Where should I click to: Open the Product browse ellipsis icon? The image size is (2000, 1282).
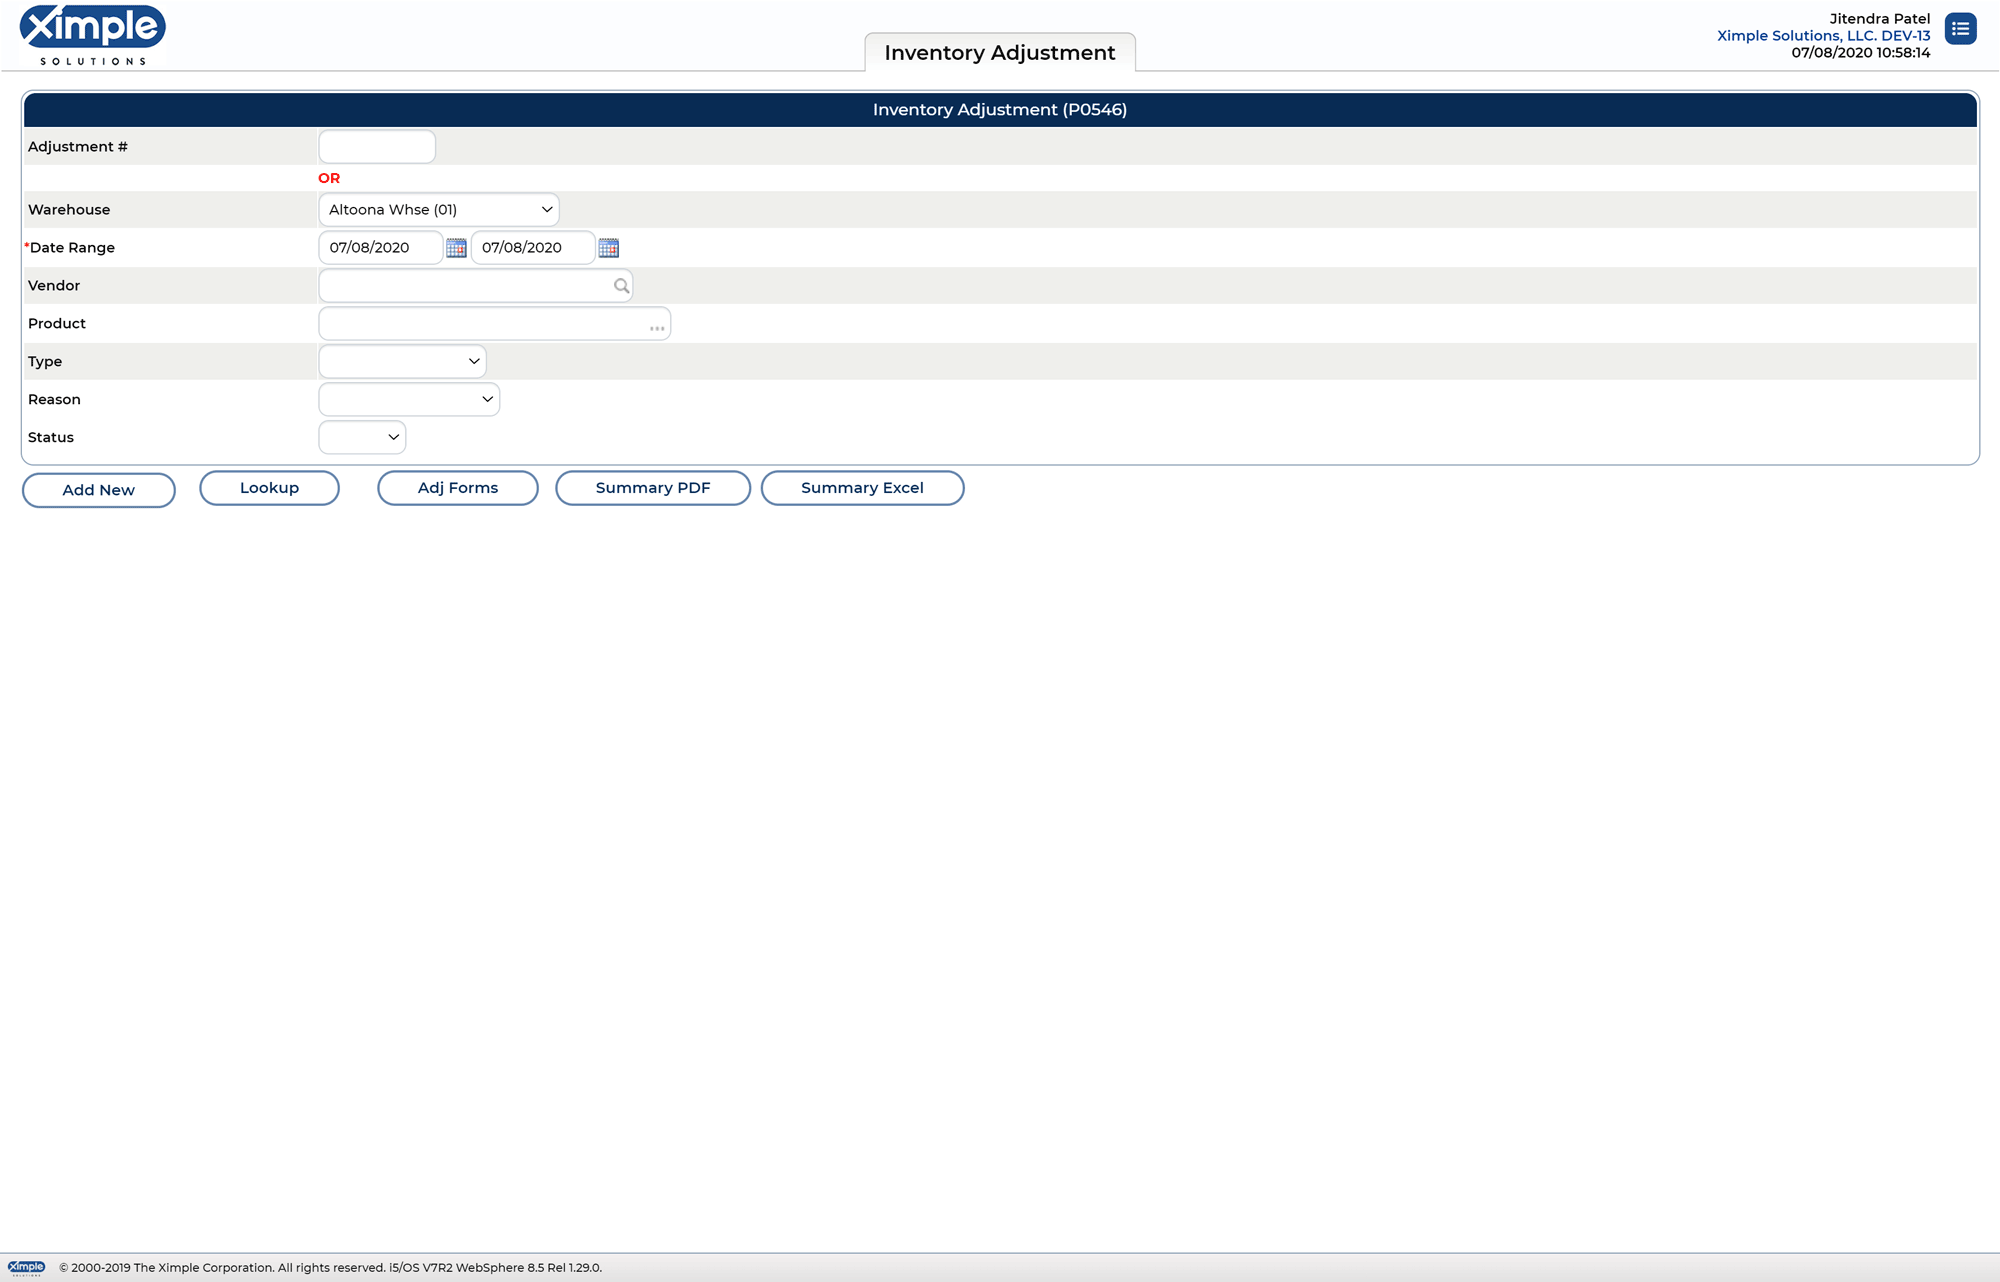656,326
